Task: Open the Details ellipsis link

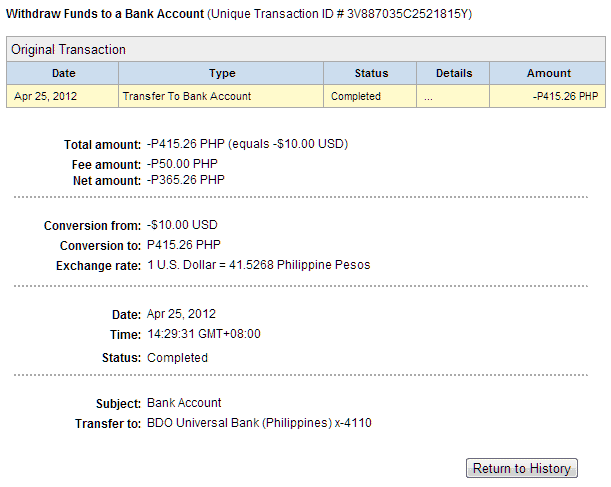Action: click(428, 97)
